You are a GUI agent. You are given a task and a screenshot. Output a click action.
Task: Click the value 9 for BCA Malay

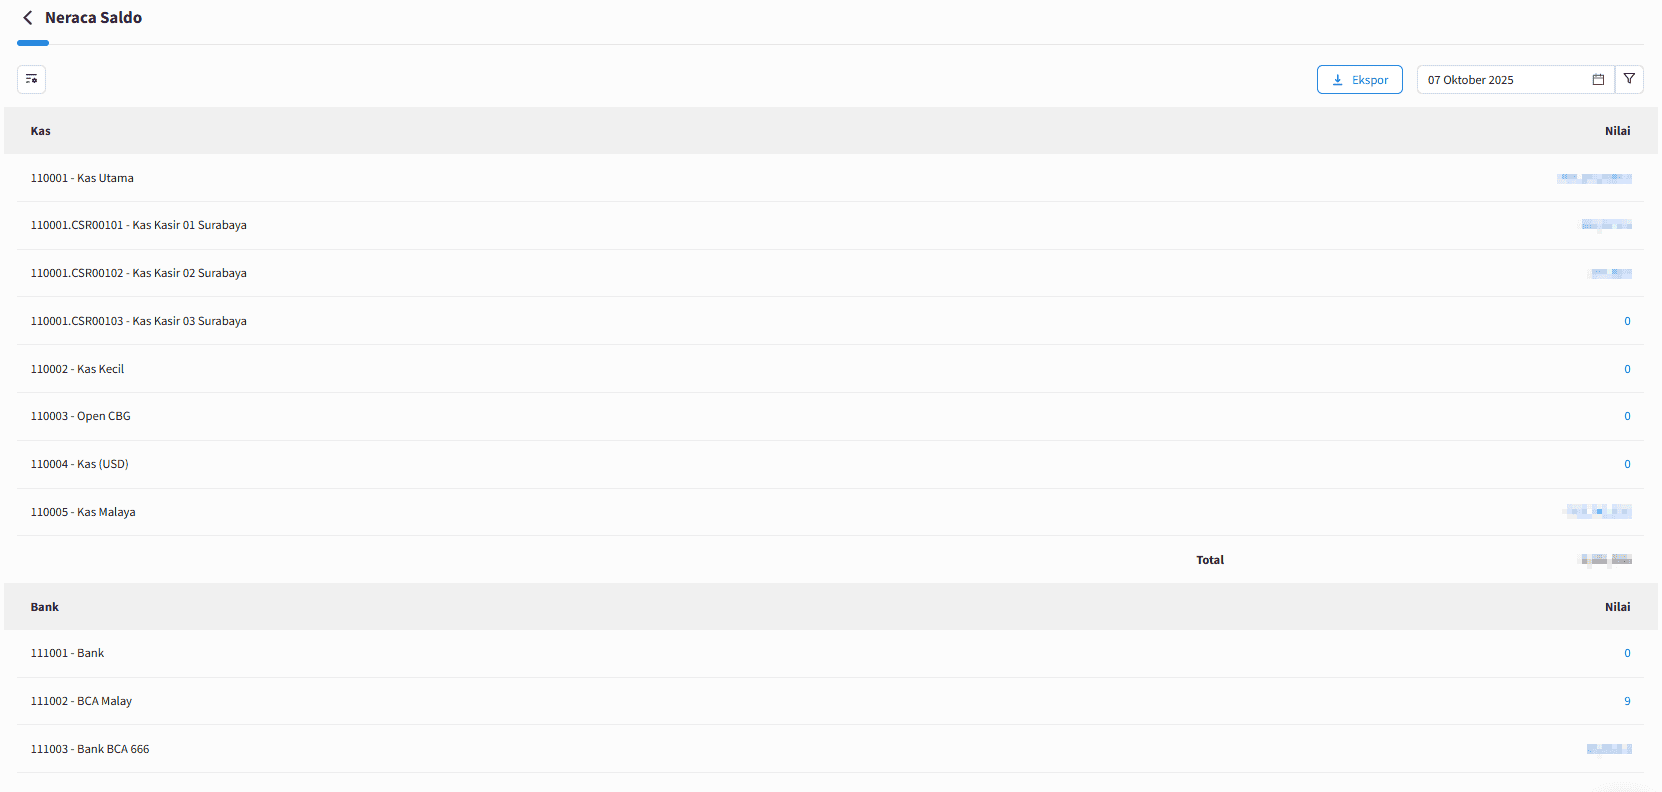pyautogui.click(x=1627, y=701)
